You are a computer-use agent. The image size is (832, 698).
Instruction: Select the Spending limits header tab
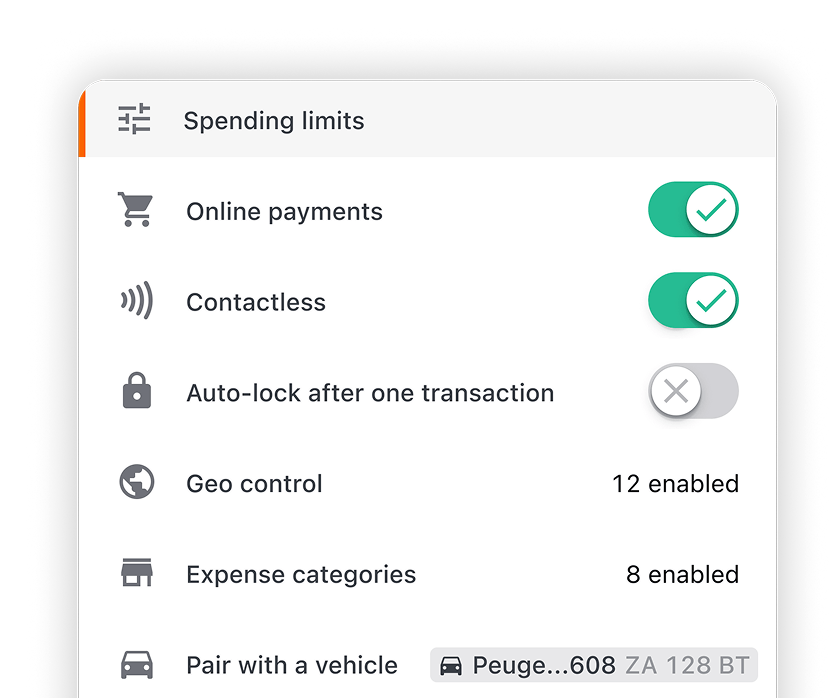428,119
